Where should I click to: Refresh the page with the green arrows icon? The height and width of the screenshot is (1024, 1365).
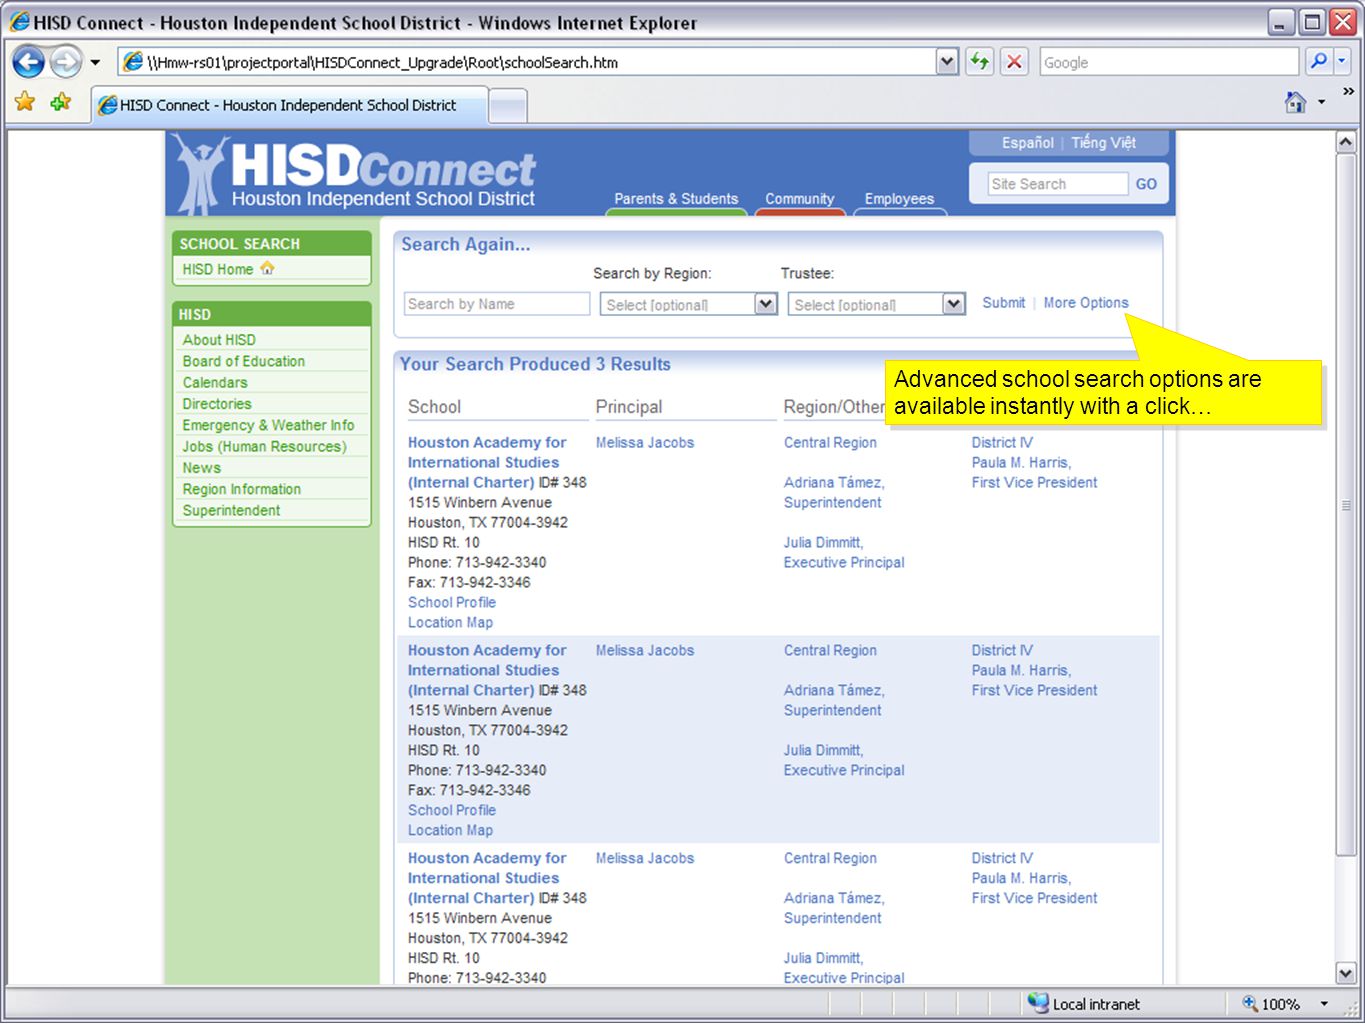[x=979, y=62]
